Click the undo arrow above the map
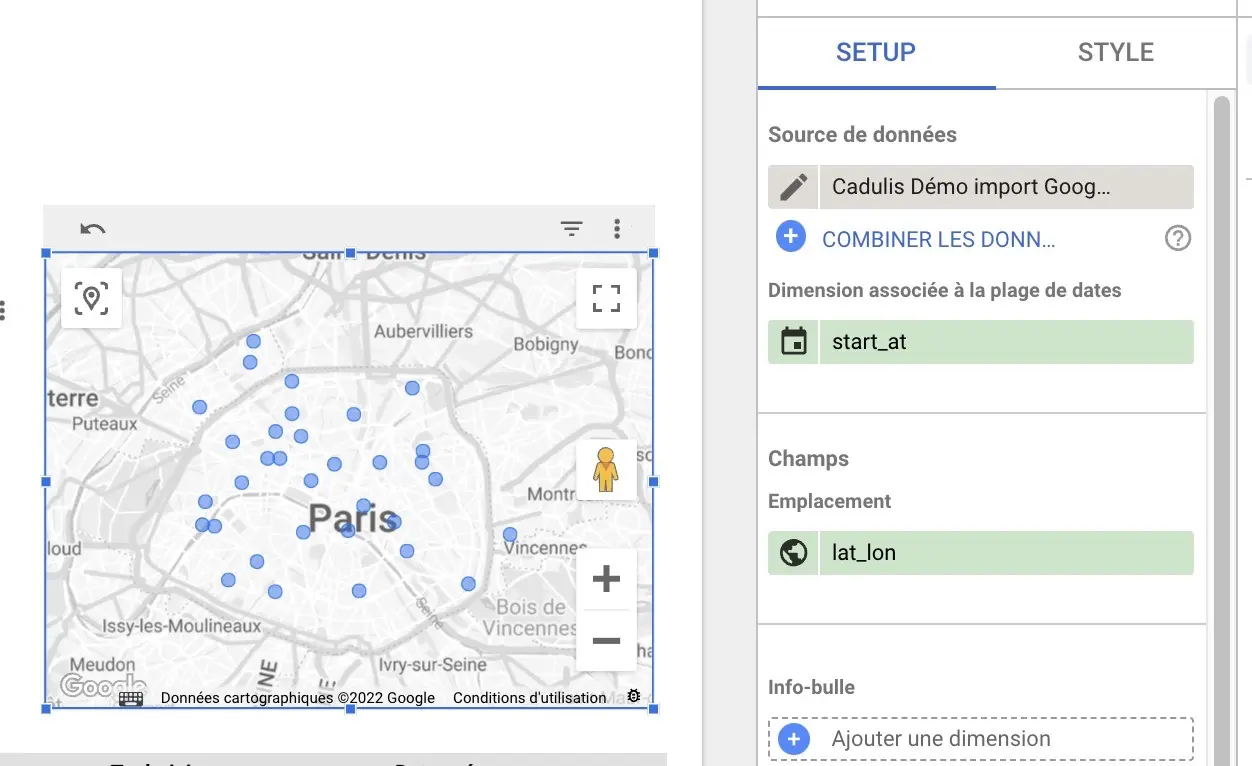 point(93,230)
